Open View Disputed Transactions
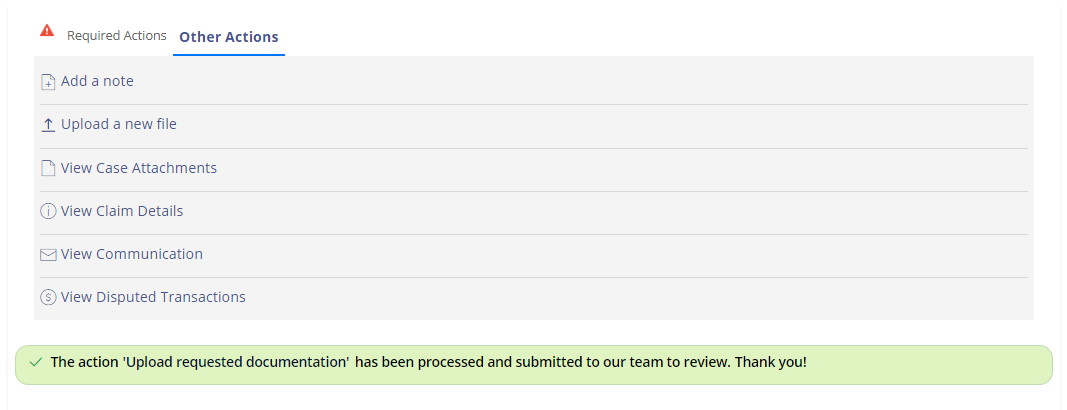This screenshot has height=410, width=1067. [153, 297]
